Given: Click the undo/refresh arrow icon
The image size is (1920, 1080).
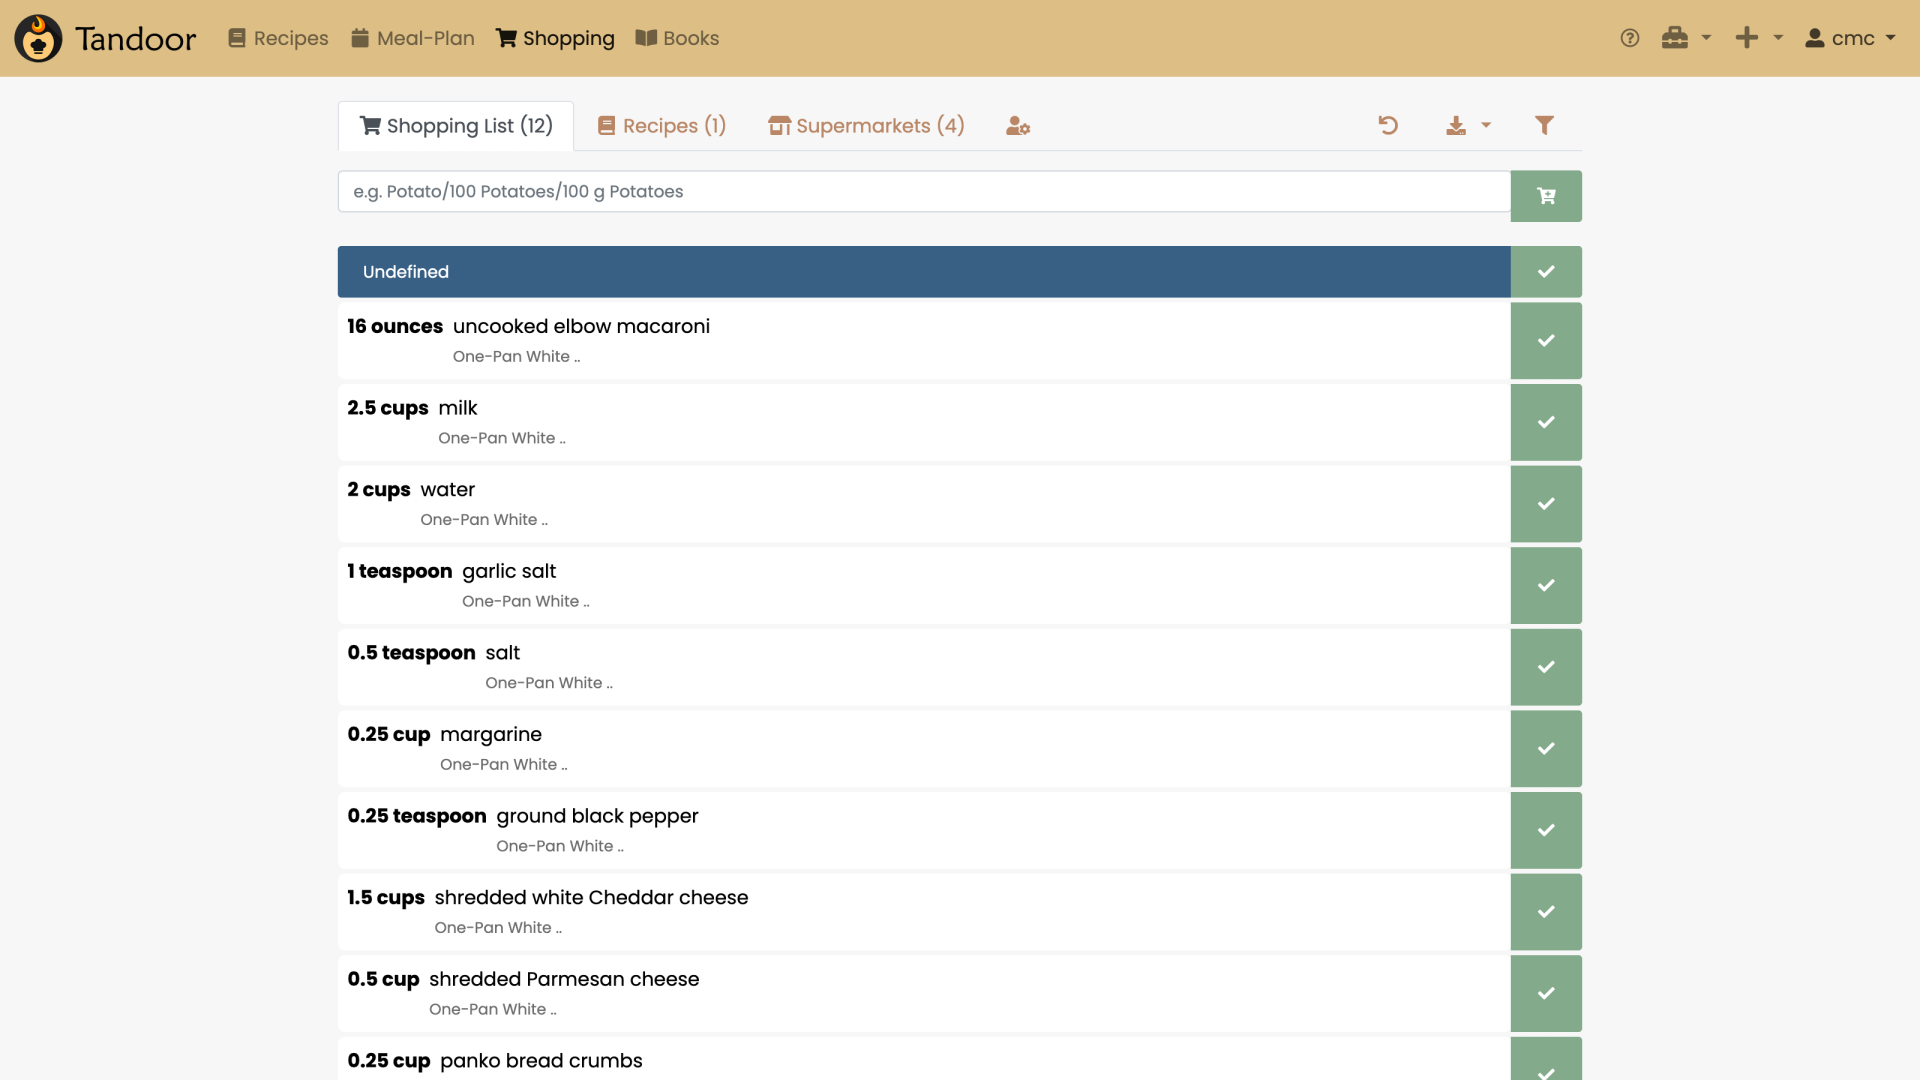Looking at the screenshot, I should 1388,125.
